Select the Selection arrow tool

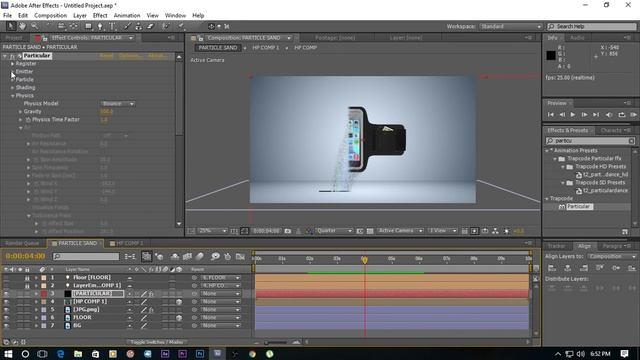11,26
